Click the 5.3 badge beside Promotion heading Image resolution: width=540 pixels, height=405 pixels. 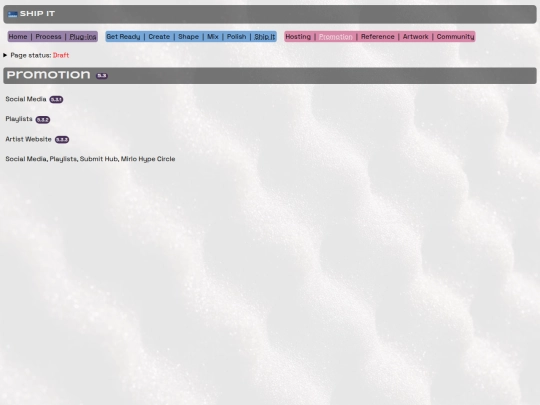click(102, 76)
